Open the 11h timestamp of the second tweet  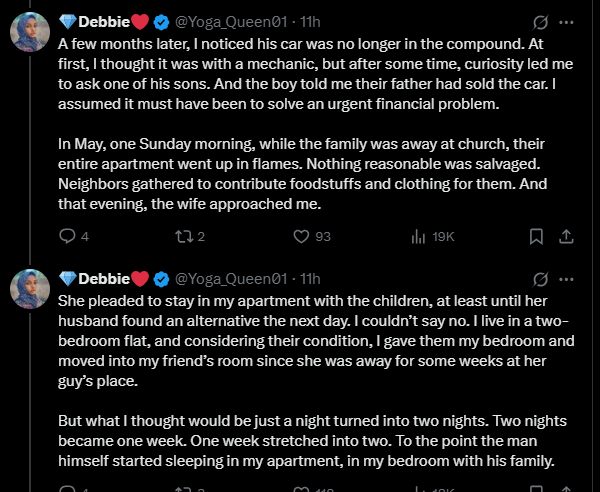pyautogui.click(x=311, y=277)
